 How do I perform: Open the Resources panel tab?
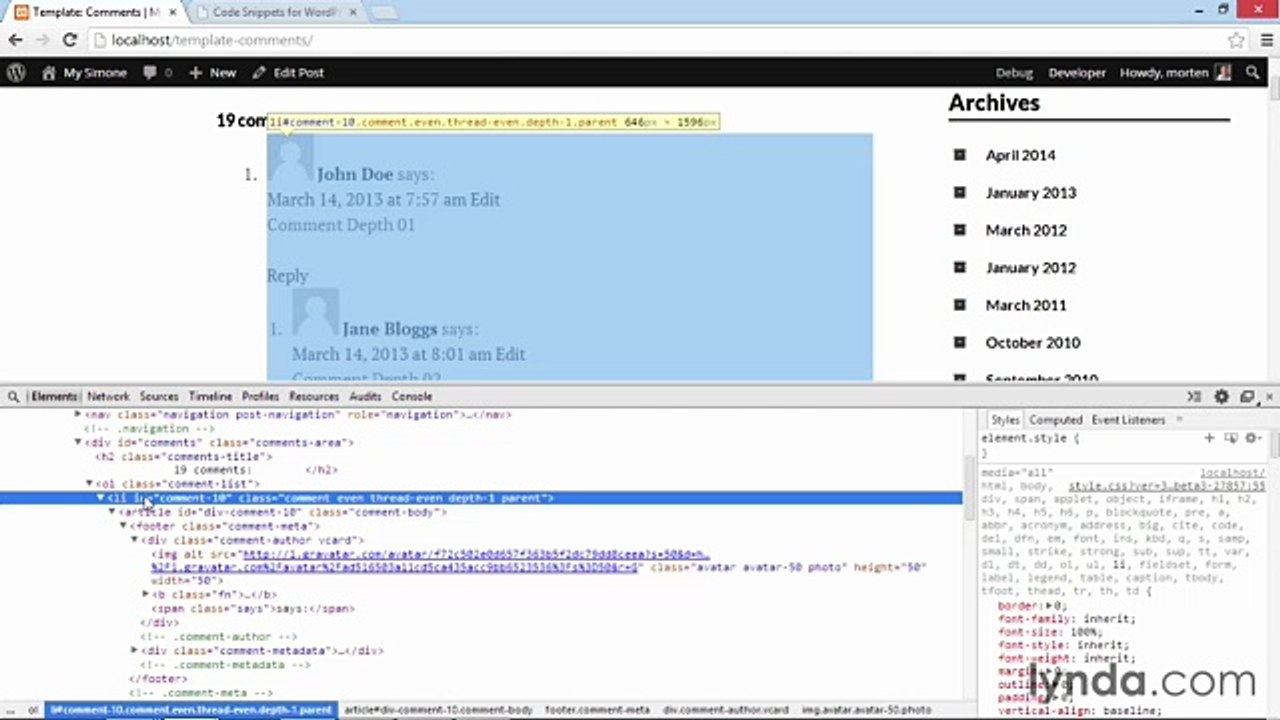coord(314,396)
